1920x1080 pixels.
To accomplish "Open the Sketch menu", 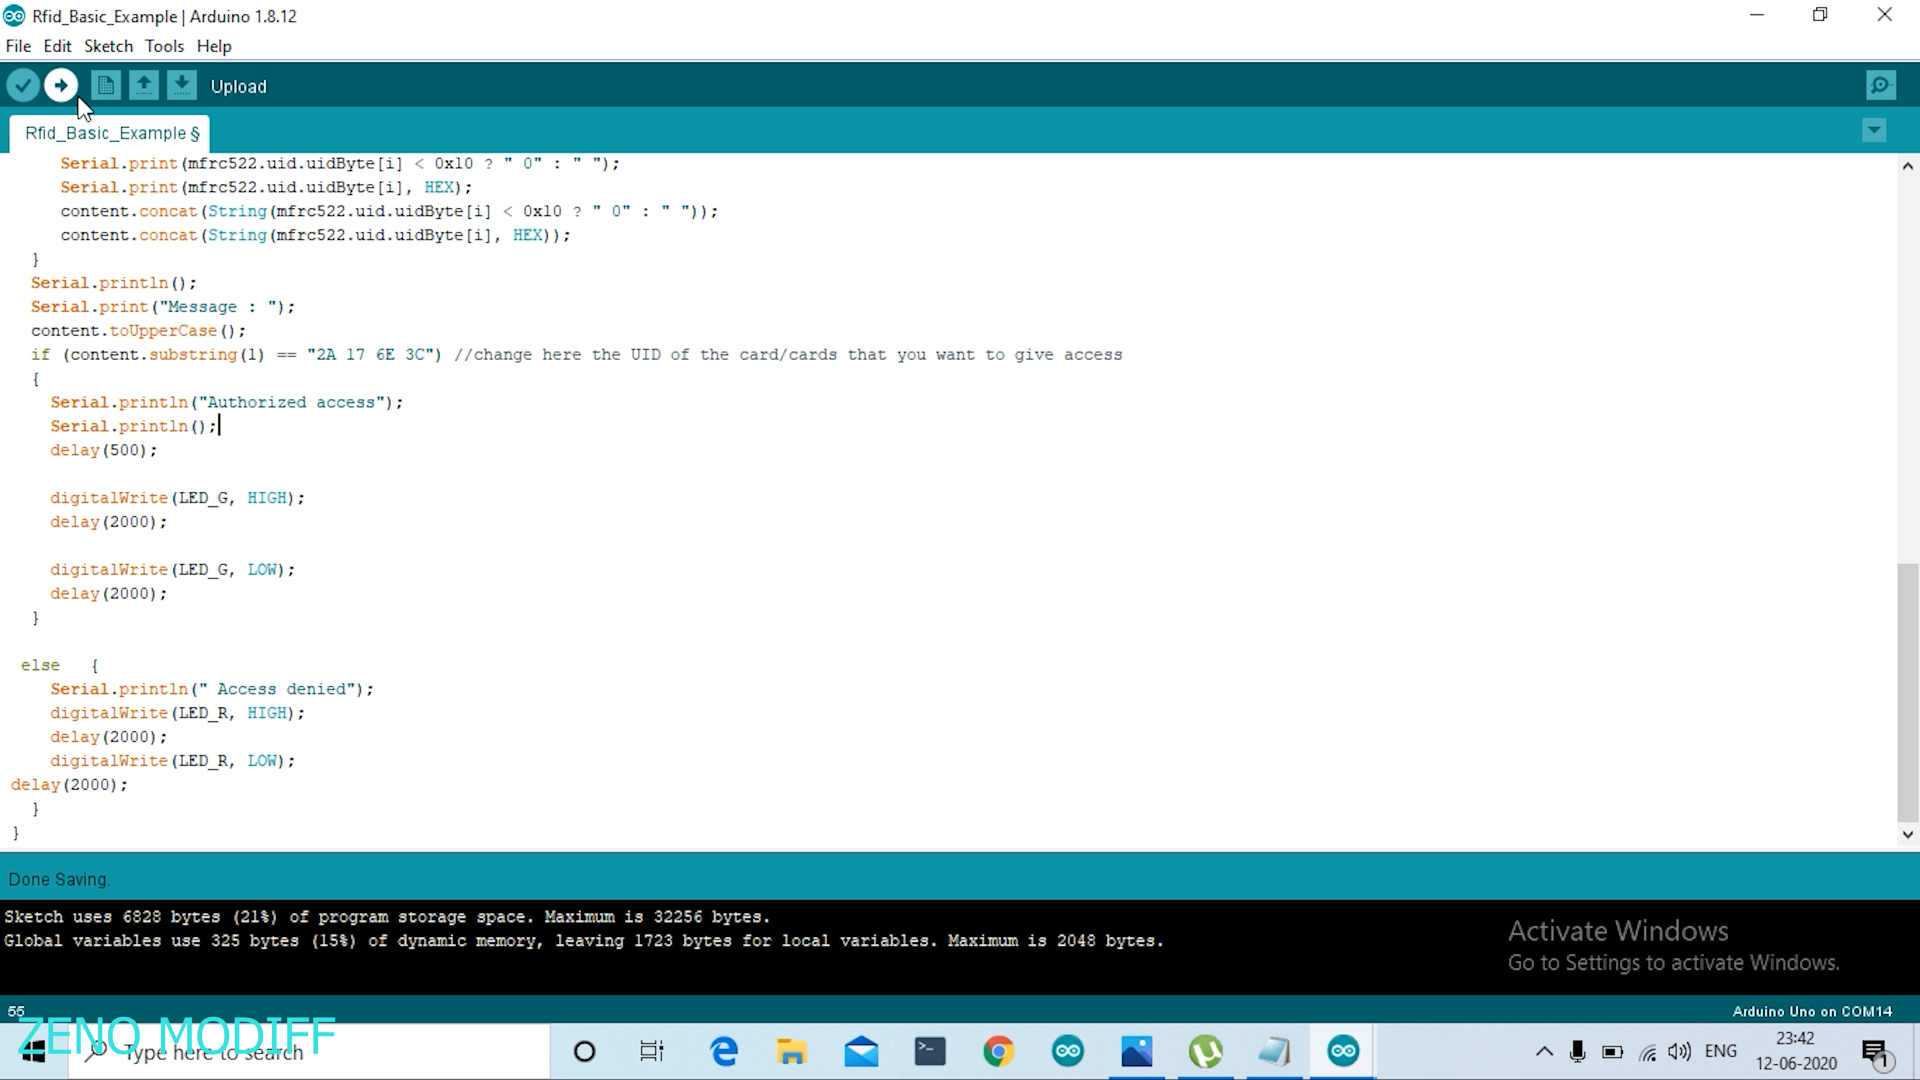I will tap(108, 46).
